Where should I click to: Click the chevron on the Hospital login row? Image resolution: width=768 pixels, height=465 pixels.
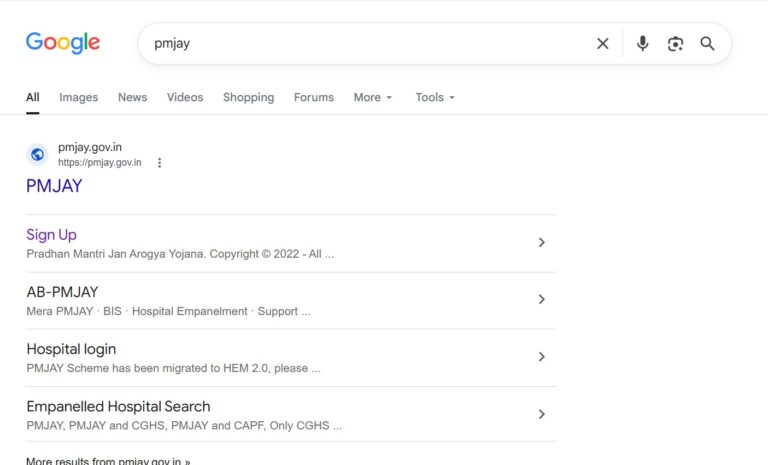point(541,357)
